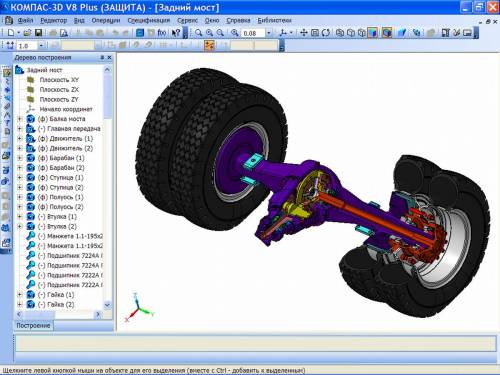Image resolution: width=500 pixels, height=375 pixels.
Task: Toggle shaded rendering display mode
Action: tap(373, 33)
